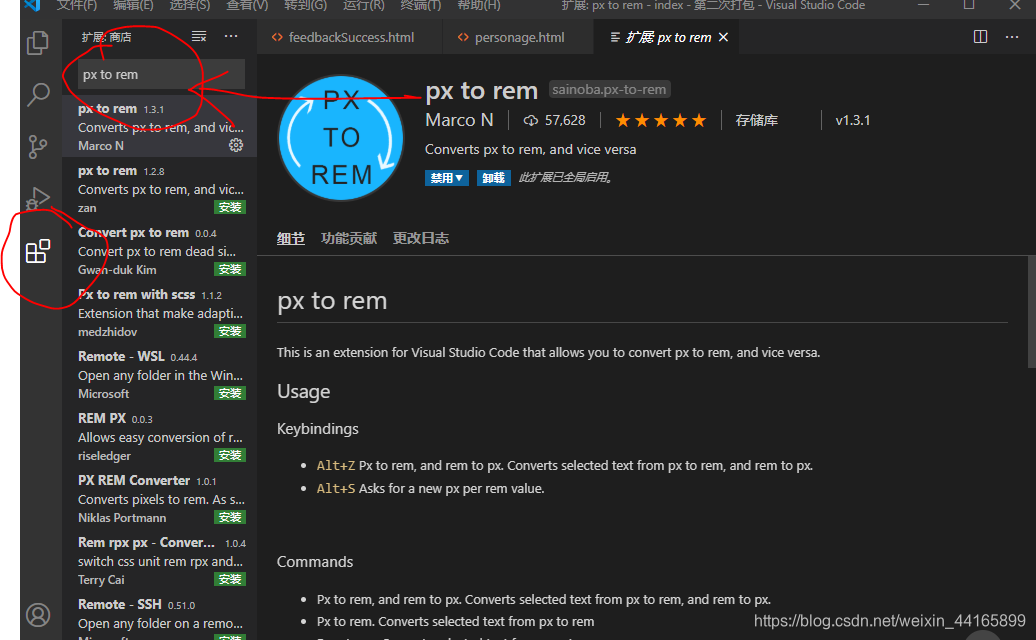Open the 选择(S) menu
The image size is (1036, 640).
tap(190, 5)
